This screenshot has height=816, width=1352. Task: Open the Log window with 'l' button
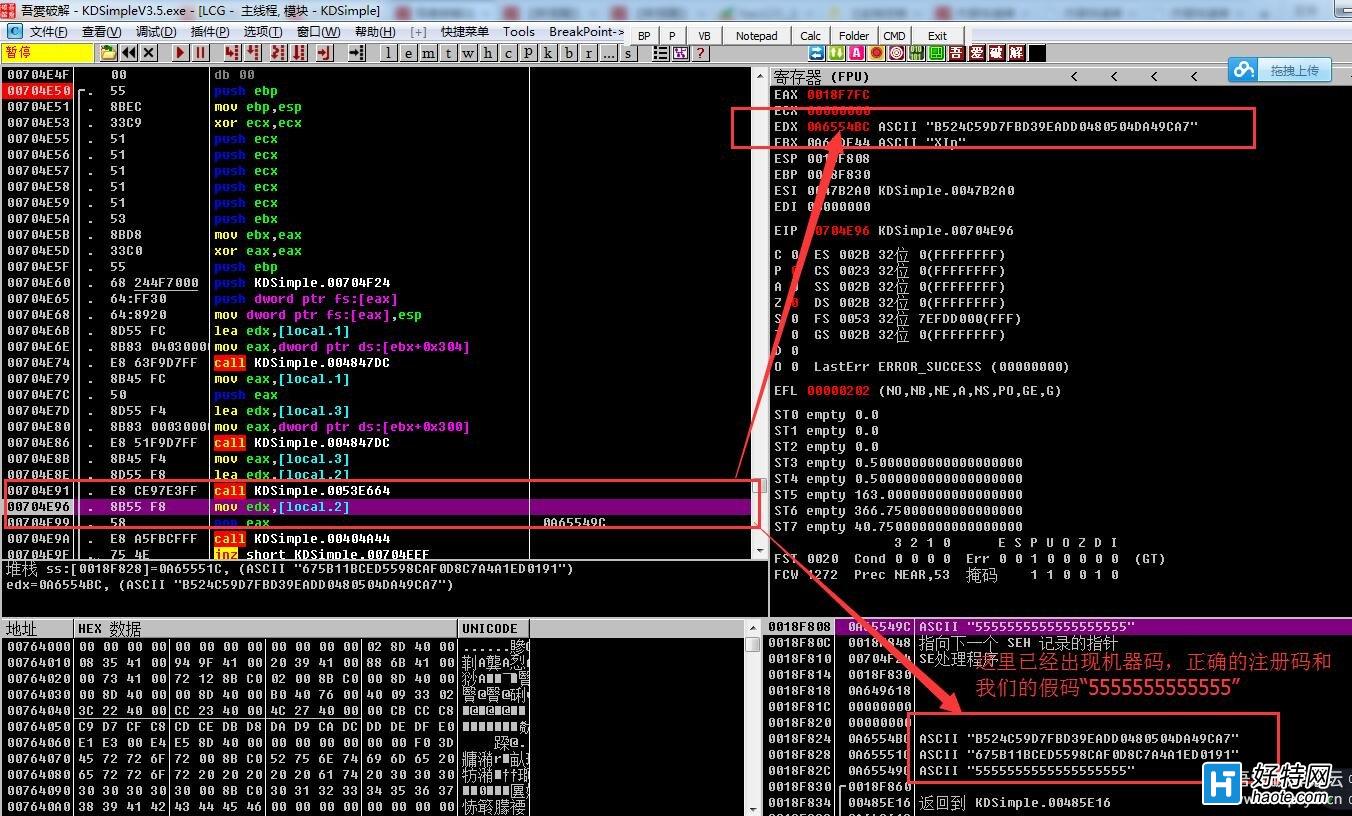(x=389, y=53)
